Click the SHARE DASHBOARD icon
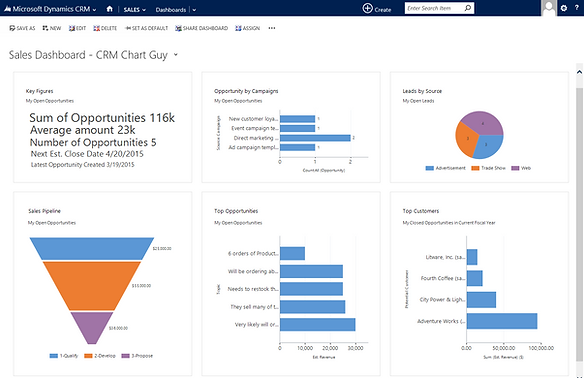The width and height of the screenshot is (584, 378). [x=178, y=28]
